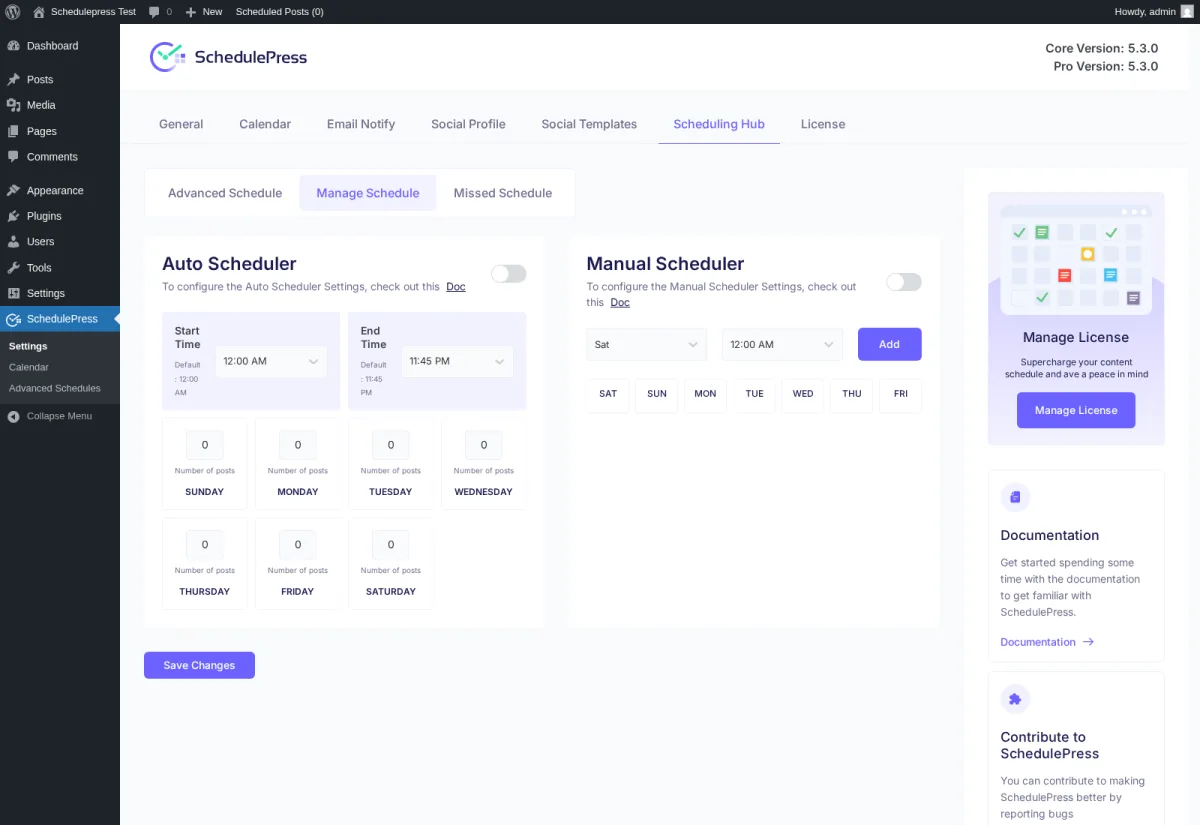Select the TUE day box in Manual Scheduler
Image resolution: width=1200 pixels, height=825 pixels.
(754, 394)
